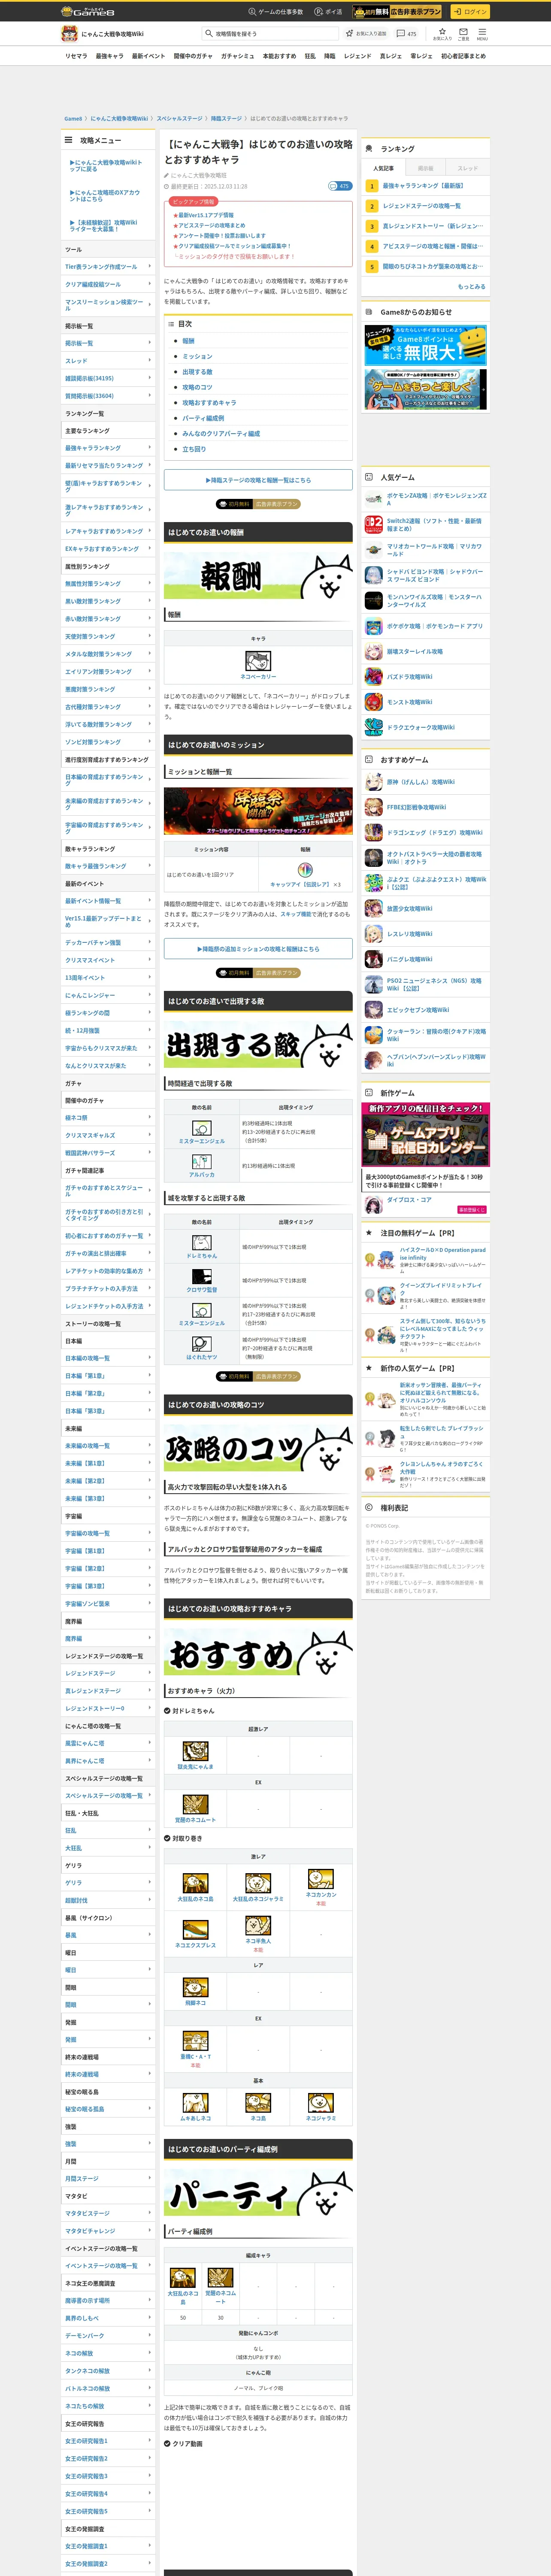The image size is (551, 2576).
Task: Expand クリスマスイベント sidebar row
Action: pos(108,960)
